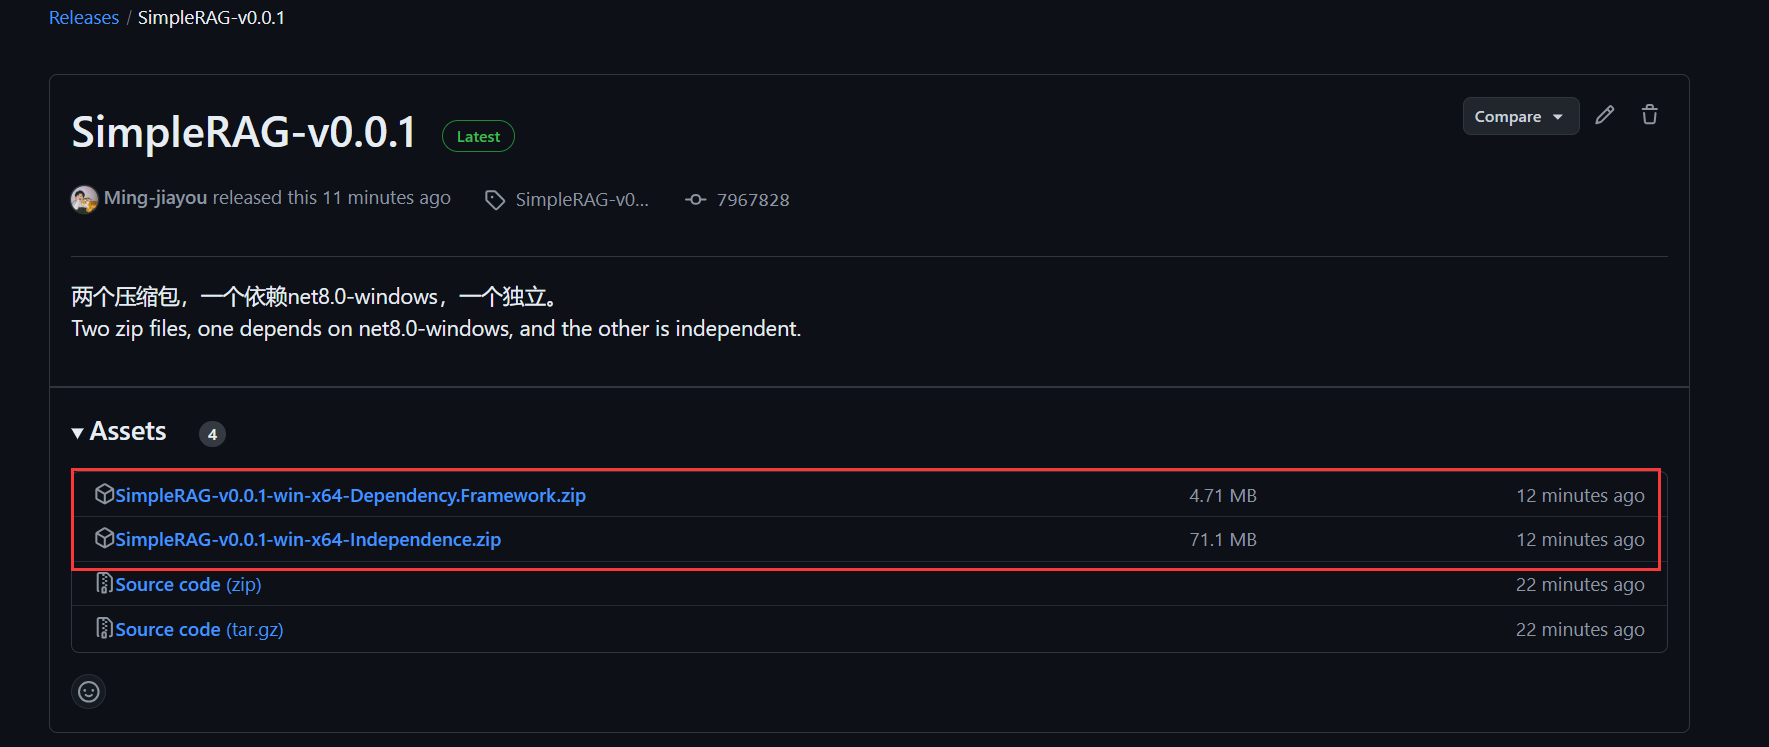This screenshot has height=747, width=1769.
Task: Click package icon of Dependency.Framework zip
Action: coord(104,494)
